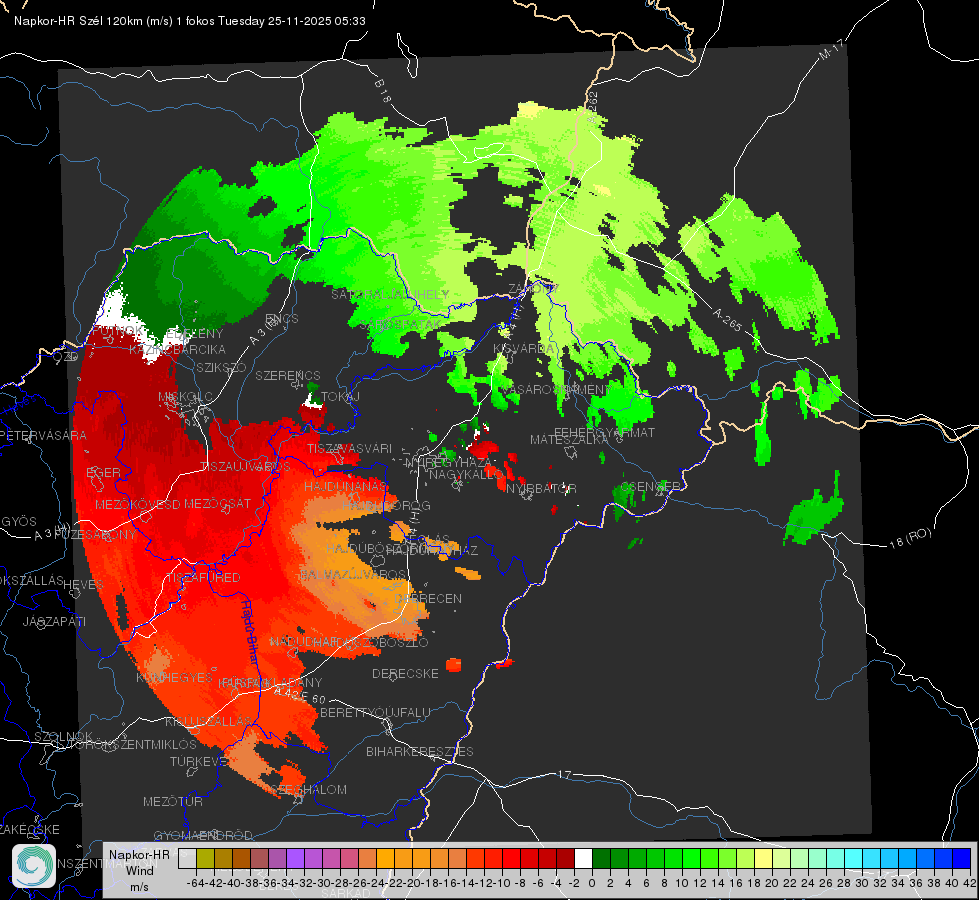Pick the darkest green swatch right of white

click(x=601, y=858)
